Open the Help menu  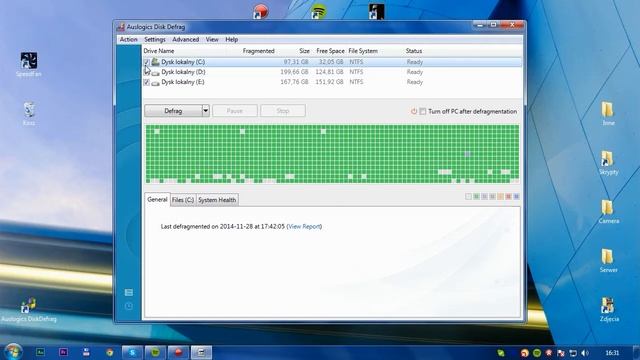(x=231, y=40)
